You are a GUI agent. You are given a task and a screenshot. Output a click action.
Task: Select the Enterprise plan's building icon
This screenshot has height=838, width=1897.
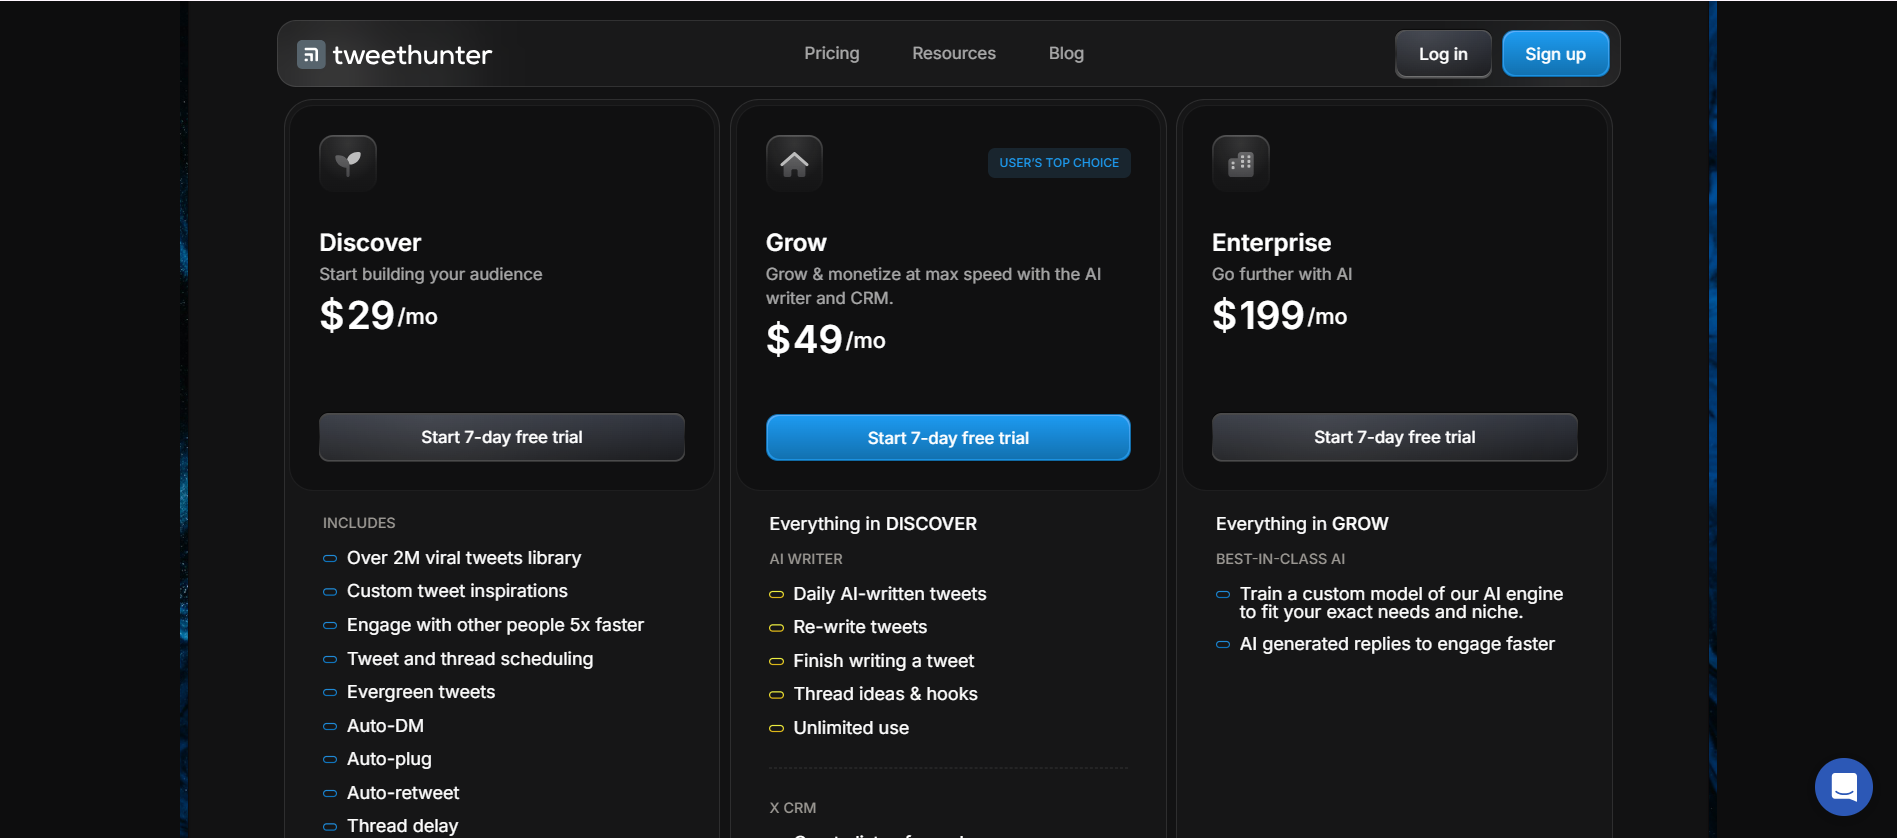coord(1240,162)
